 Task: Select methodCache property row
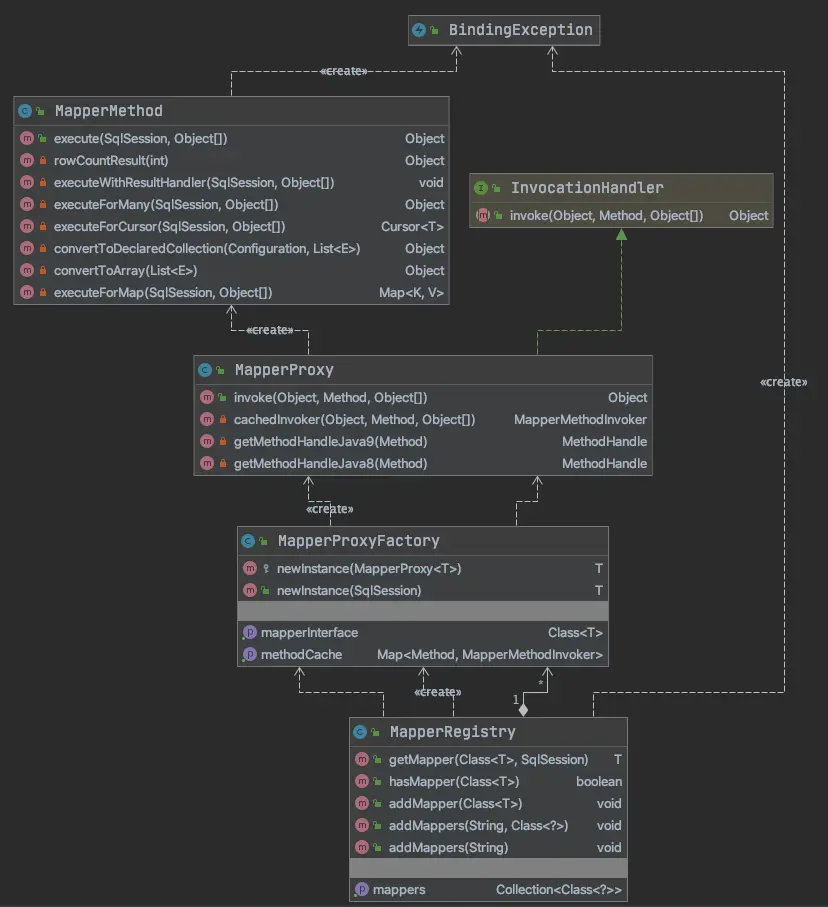pos(423,655)
